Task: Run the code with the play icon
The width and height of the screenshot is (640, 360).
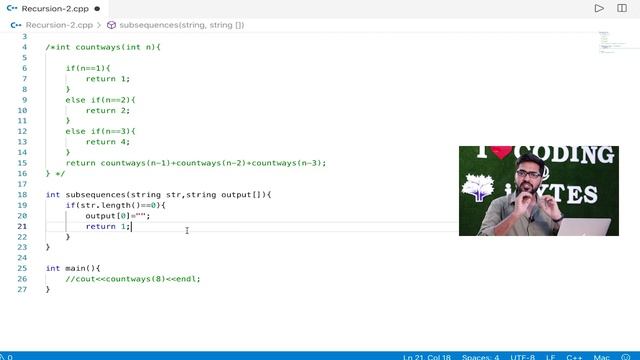Action: 599,8
